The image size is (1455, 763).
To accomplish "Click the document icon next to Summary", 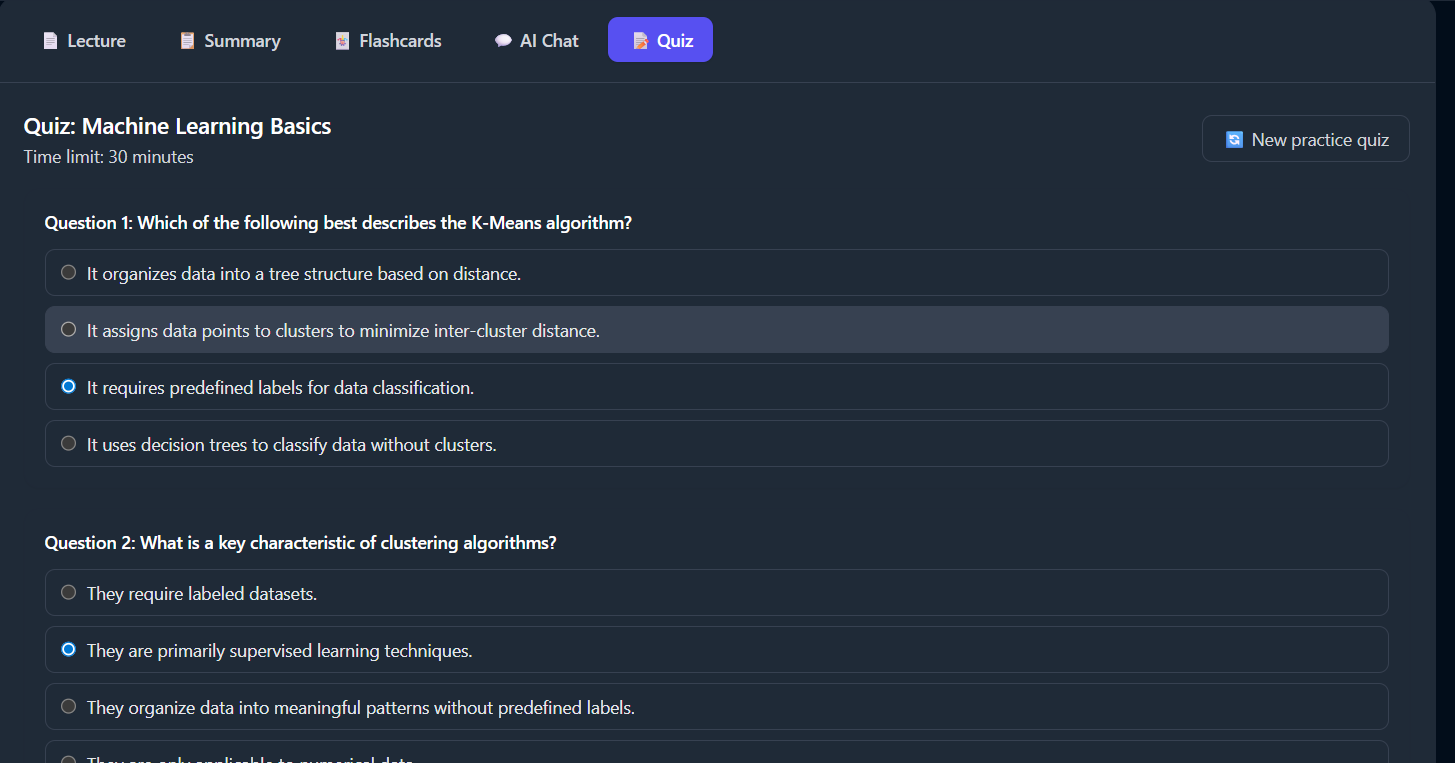I will pyautogui.click(x=186, y=40).
